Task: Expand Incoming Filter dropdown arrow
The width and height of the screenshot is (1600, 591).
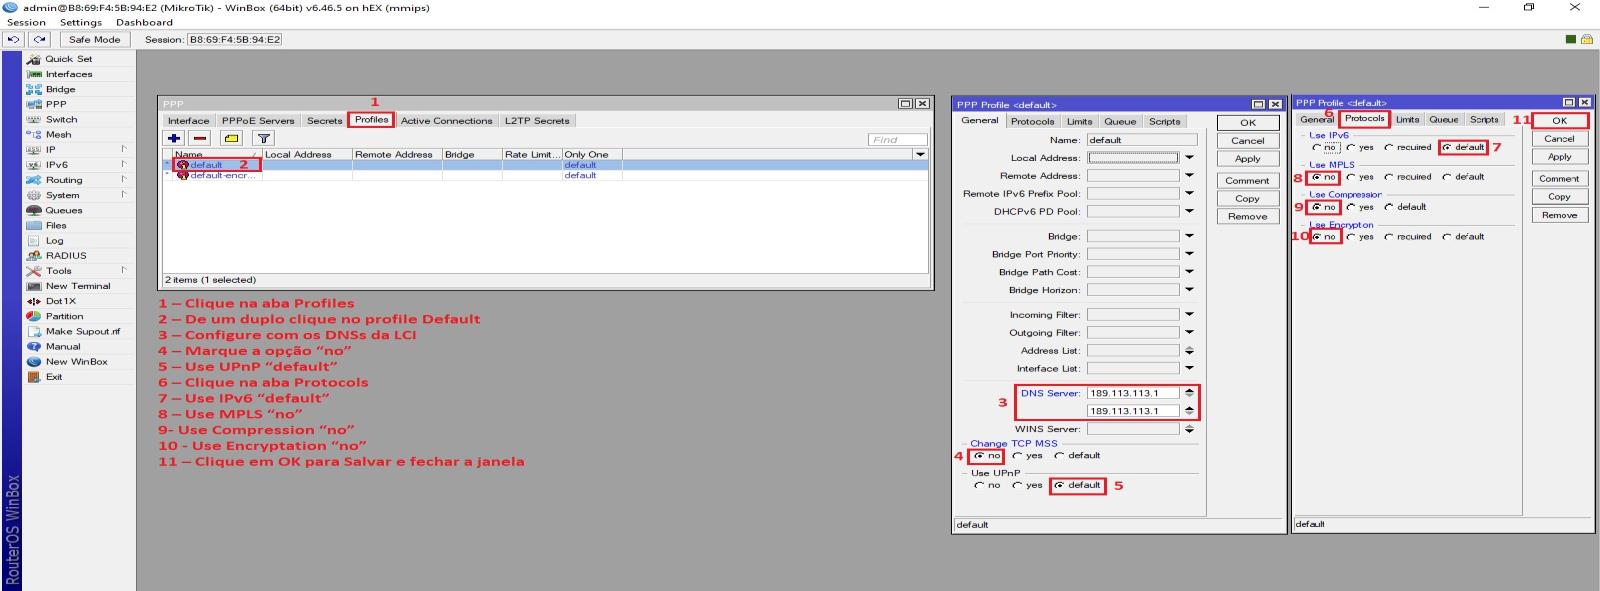Action: click(x=1189, y=315)
